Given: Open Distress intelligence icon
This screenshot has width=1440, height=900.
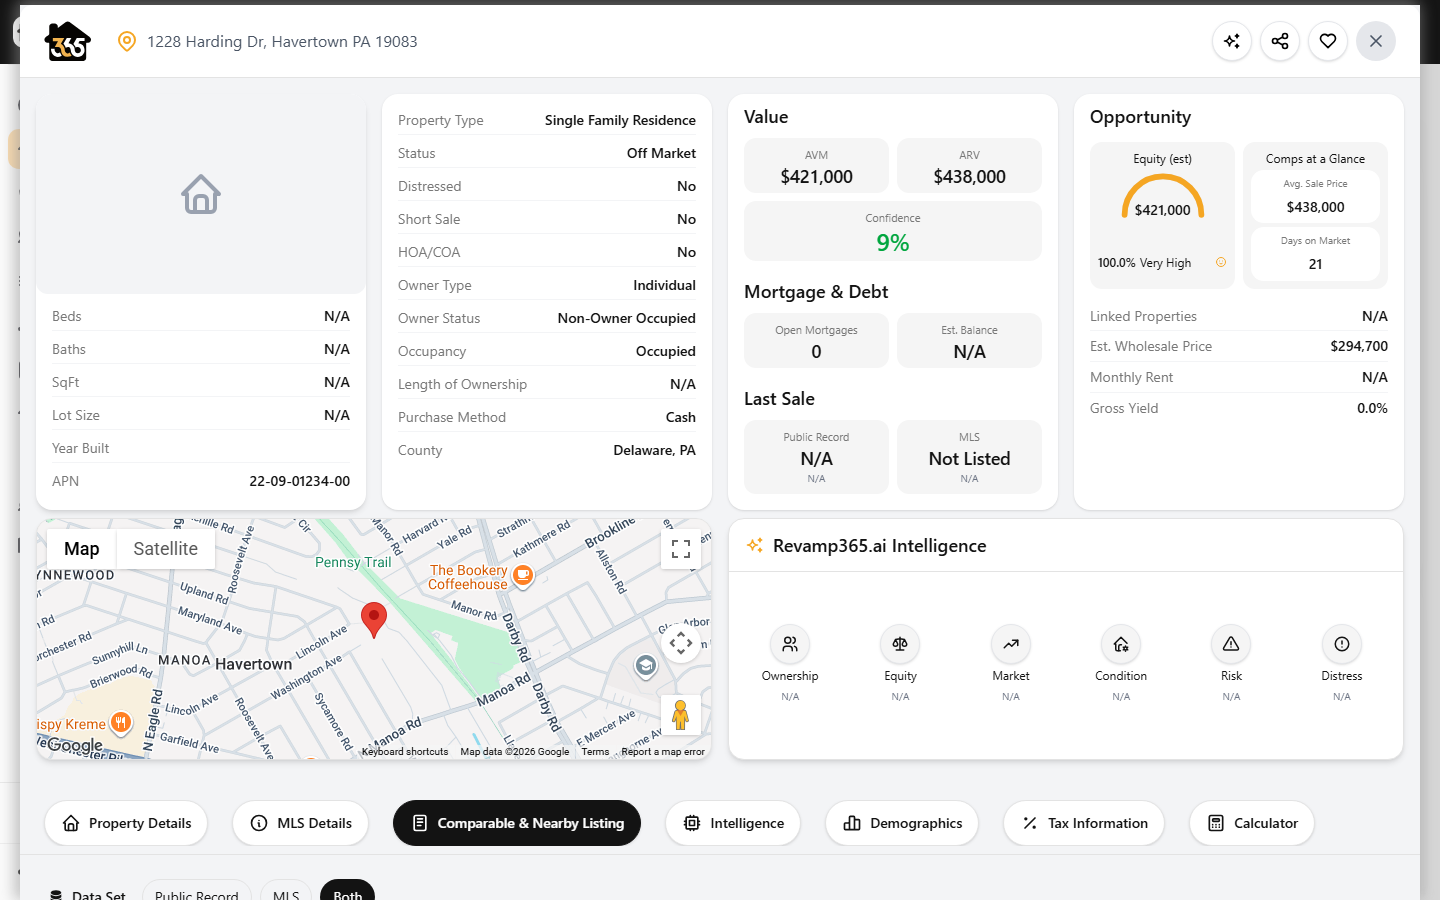Looking at the screenshot, I should [x=1342, y=644].
